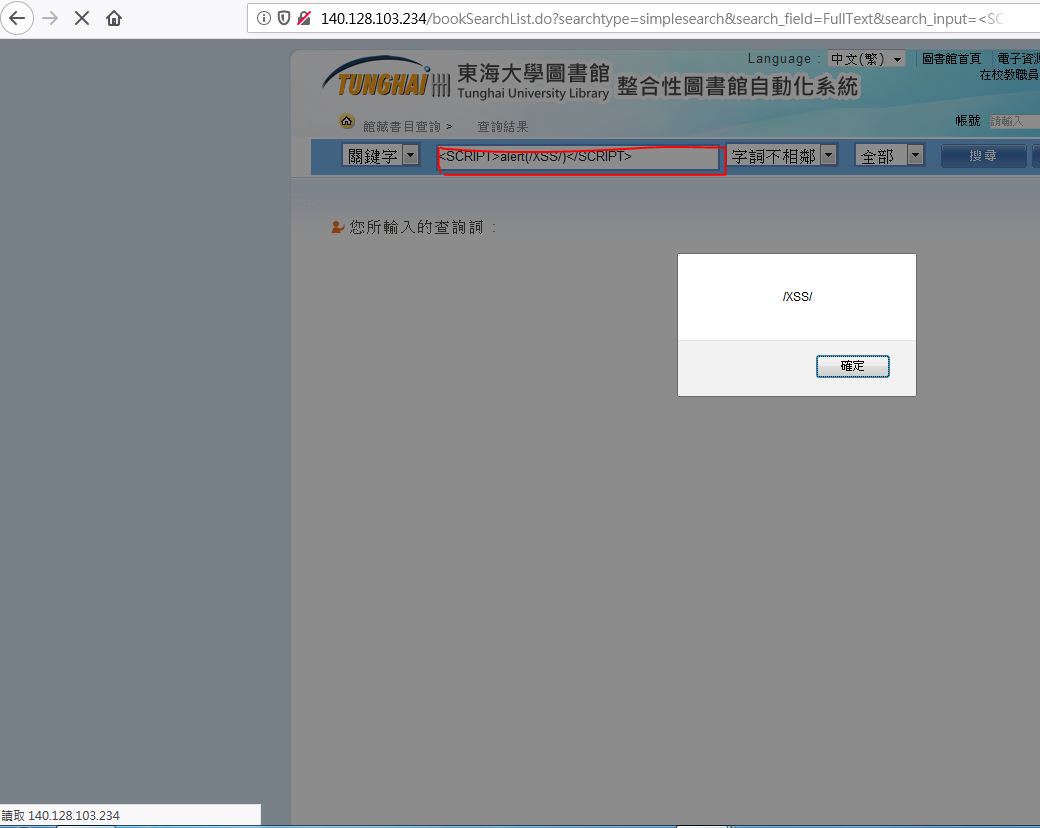Open the 館藏書目查詢 breadcrumb link

pyautogui.click(x=402, y=126)
